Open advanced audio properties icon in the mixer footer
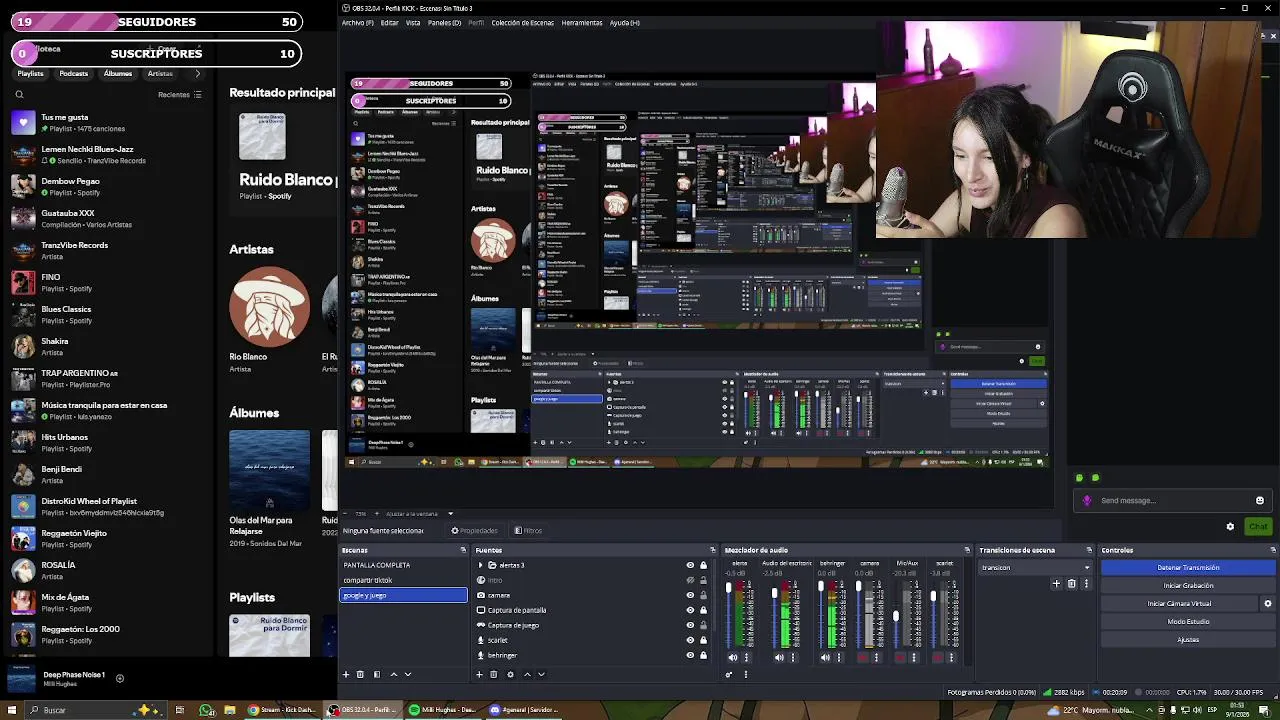The image size is (1280, 720). coord(729,674)
